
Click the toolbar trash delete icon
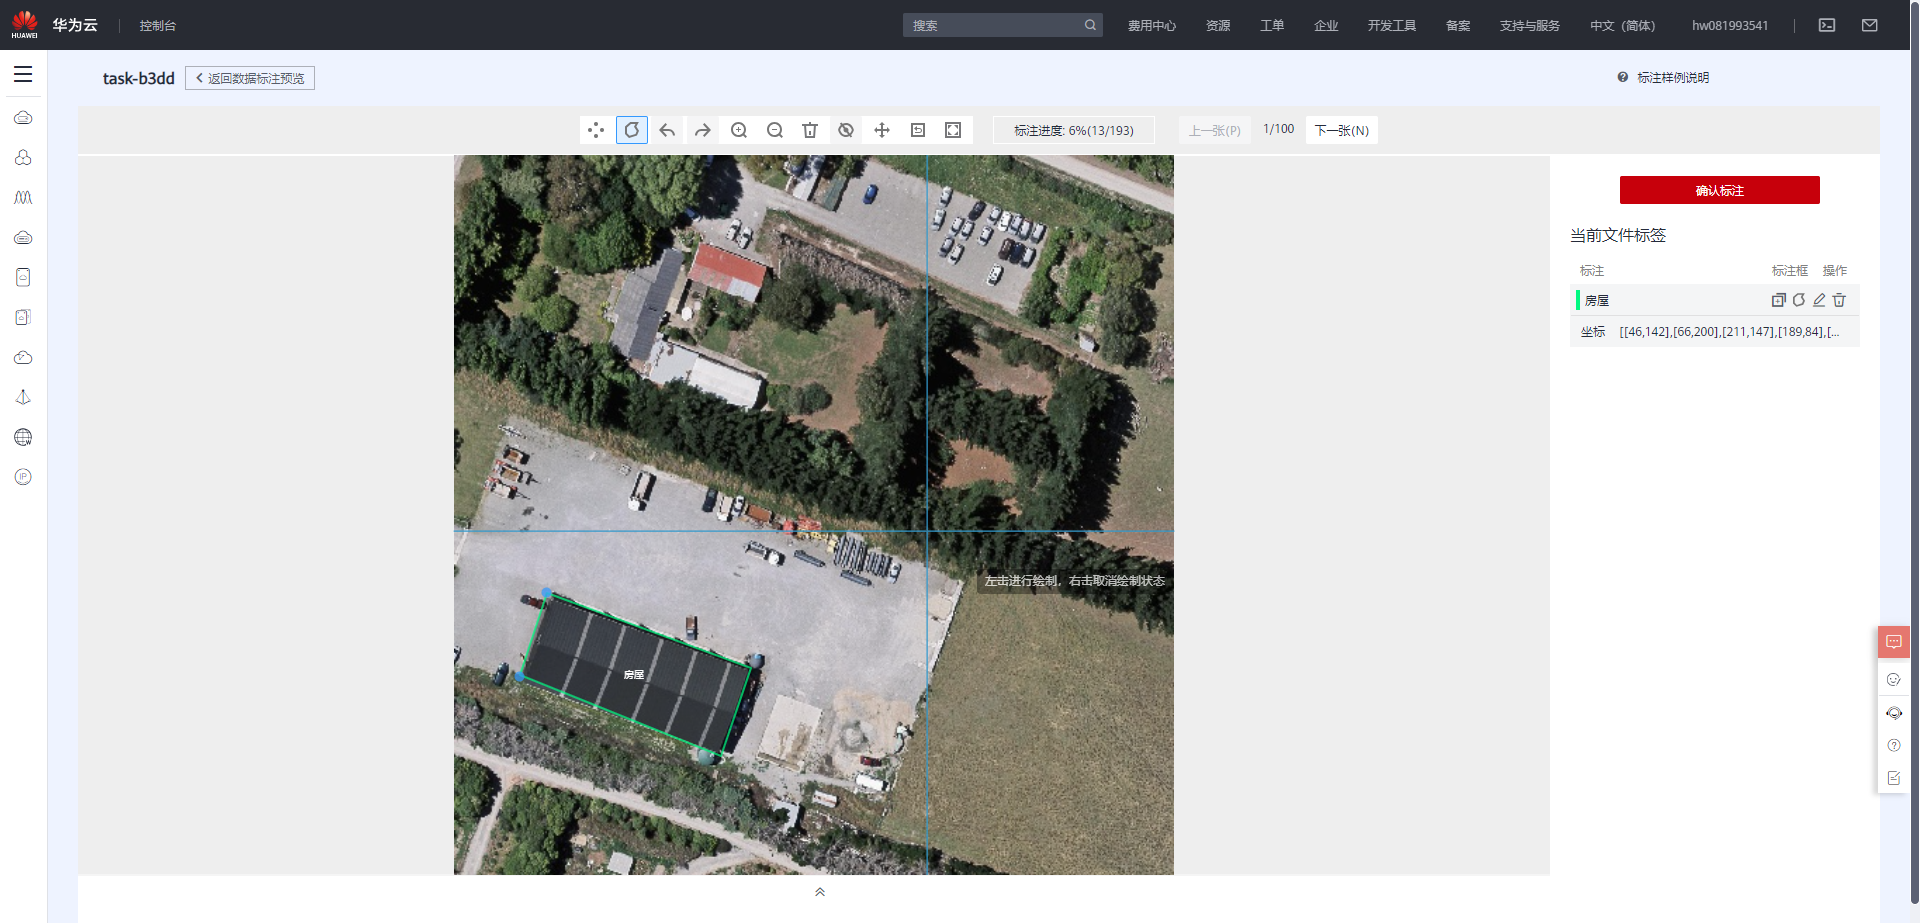click(x=810, y=130)
